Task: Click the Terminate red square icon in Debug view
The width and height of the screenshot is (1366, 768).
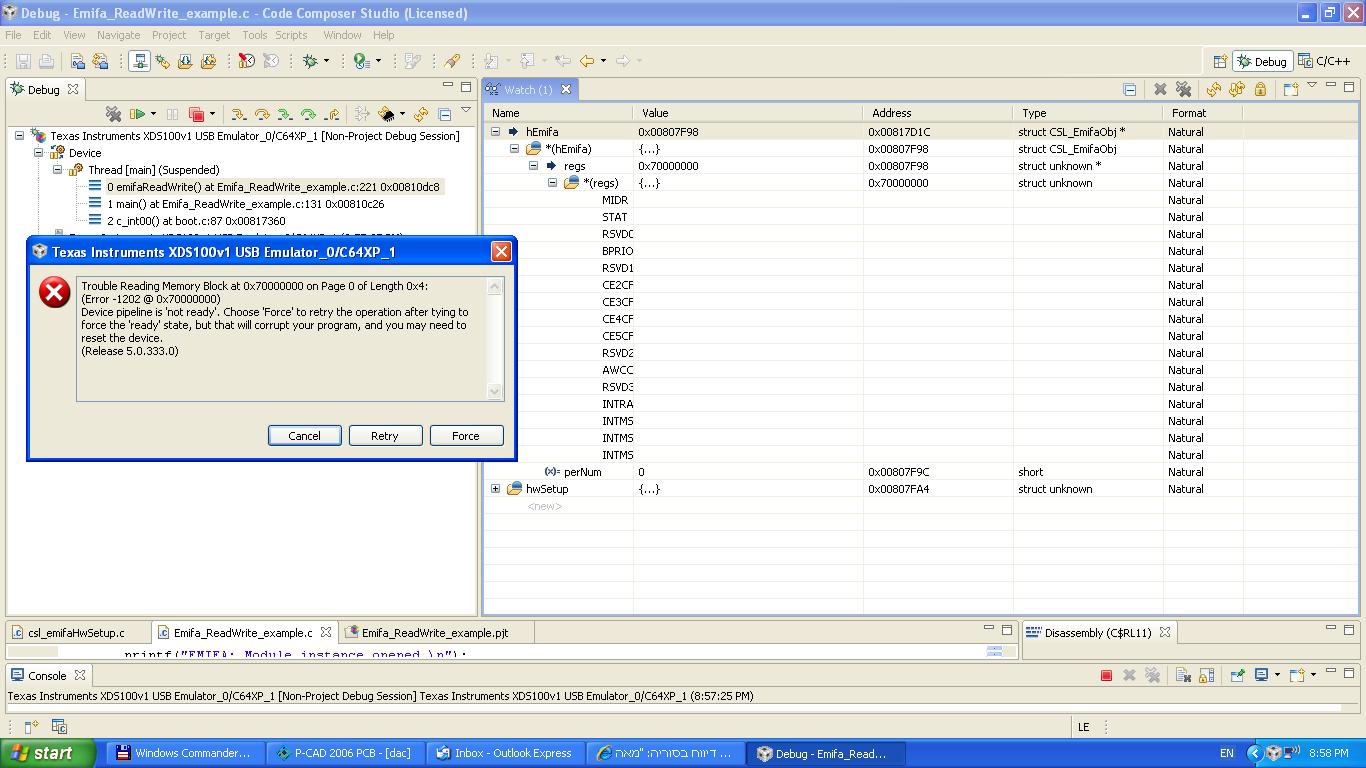Action: [196, 114]
